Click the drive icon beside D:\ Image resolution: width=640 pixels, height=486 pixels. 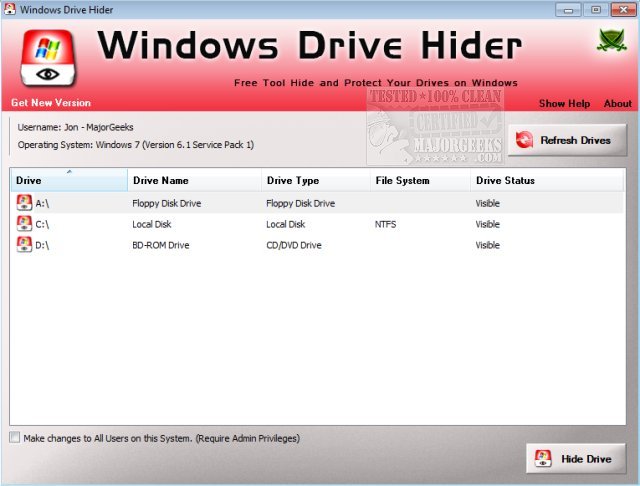[24, 244]
